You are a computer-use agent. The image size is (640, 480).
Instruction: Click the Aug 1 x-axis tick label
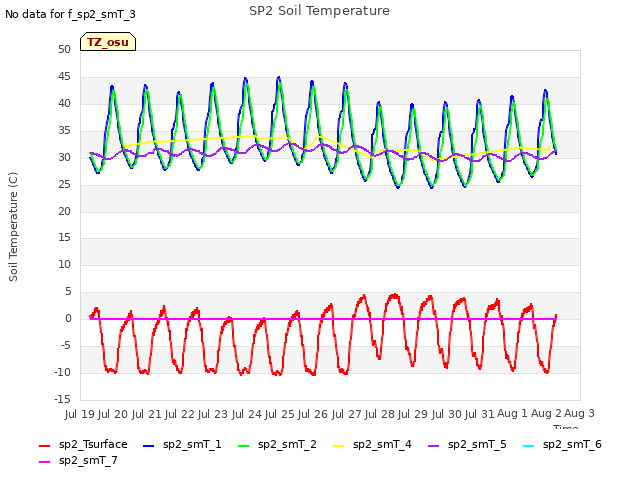(x=512, y=414)
